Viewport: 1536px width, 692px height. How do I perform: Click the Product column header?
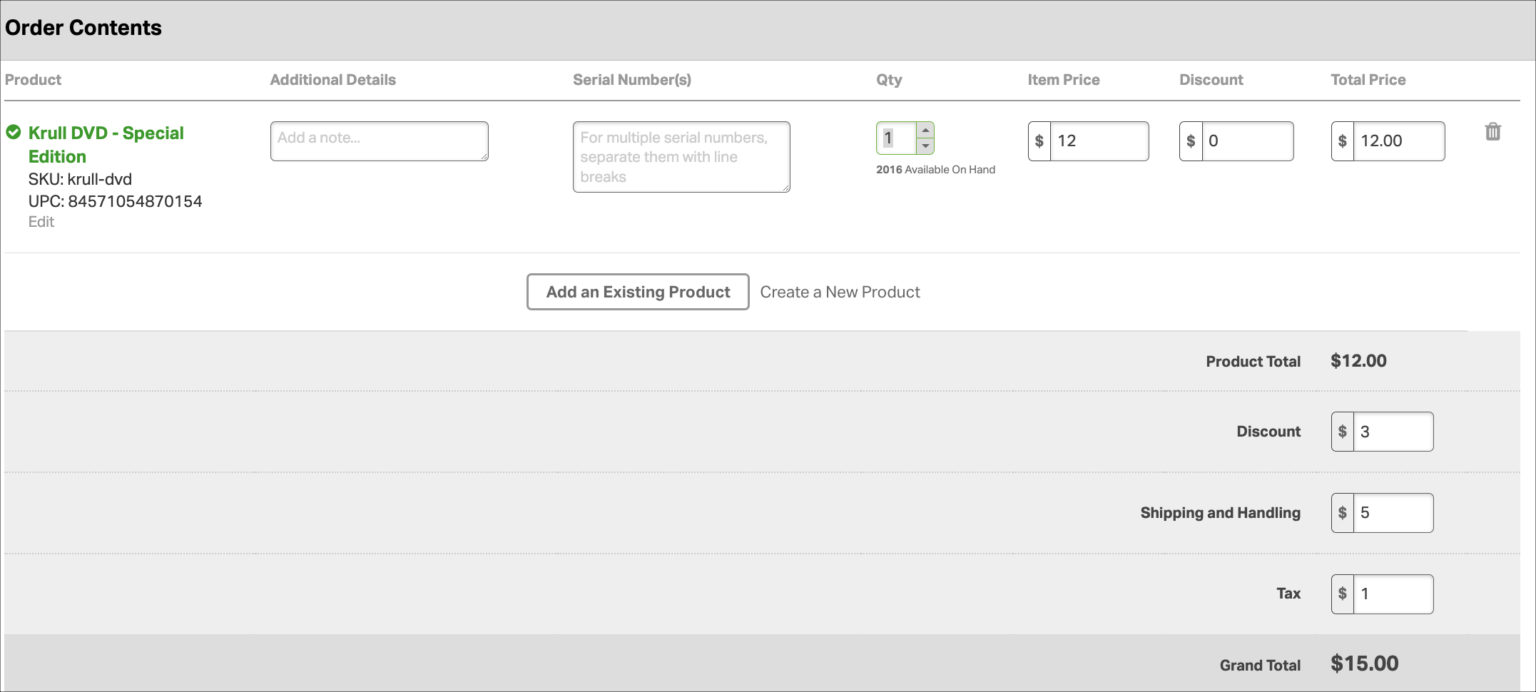point(32,79)
